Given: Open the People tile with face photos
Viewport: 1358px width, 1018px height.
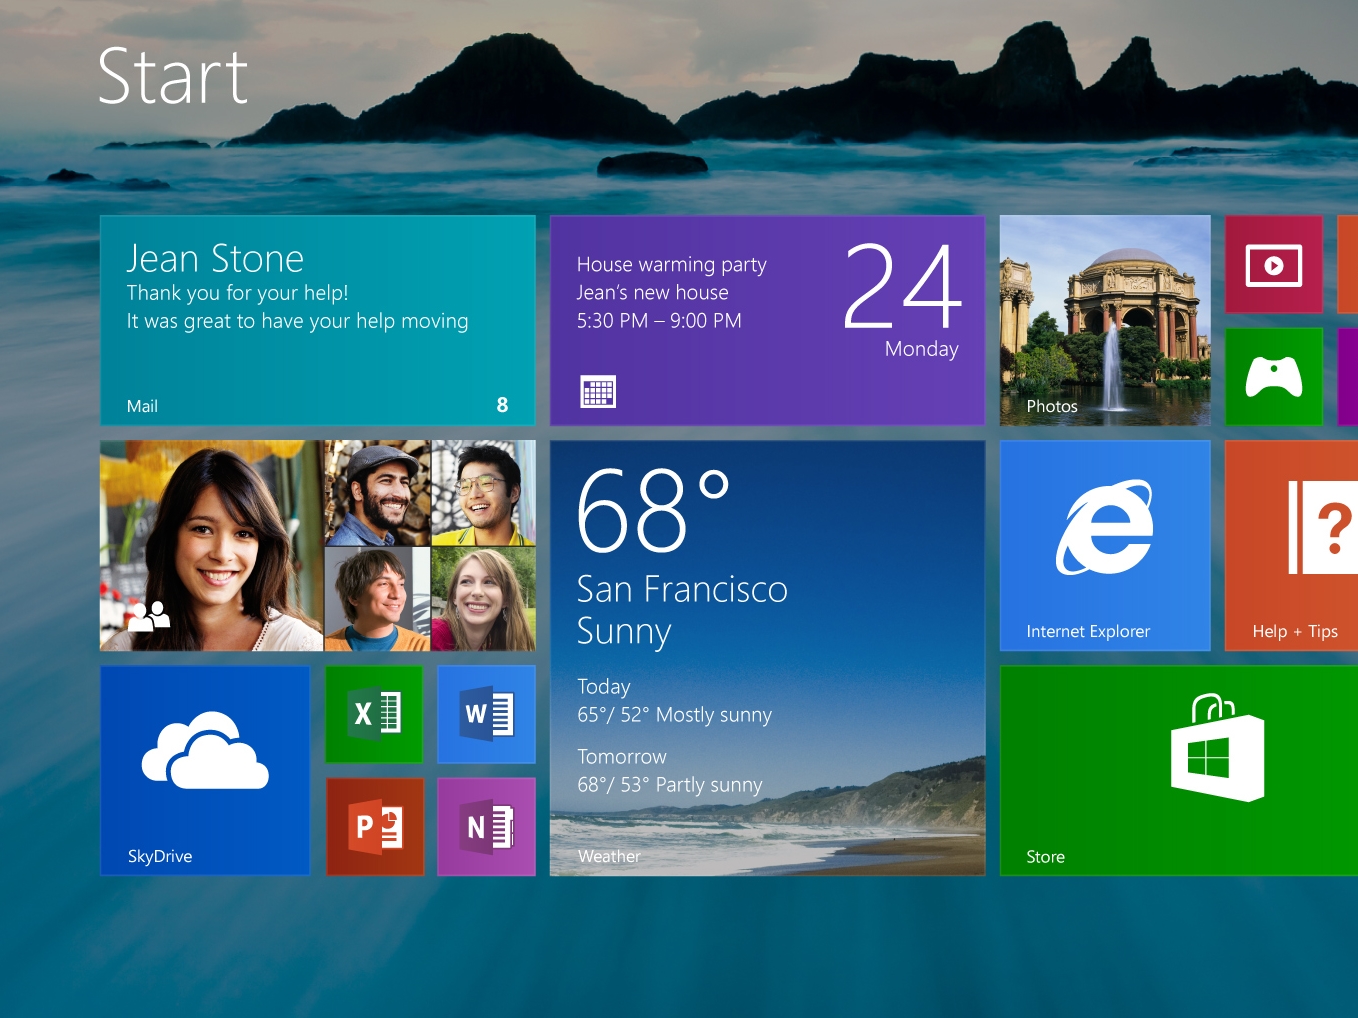Looking at the screenshot, I should 317,546.
